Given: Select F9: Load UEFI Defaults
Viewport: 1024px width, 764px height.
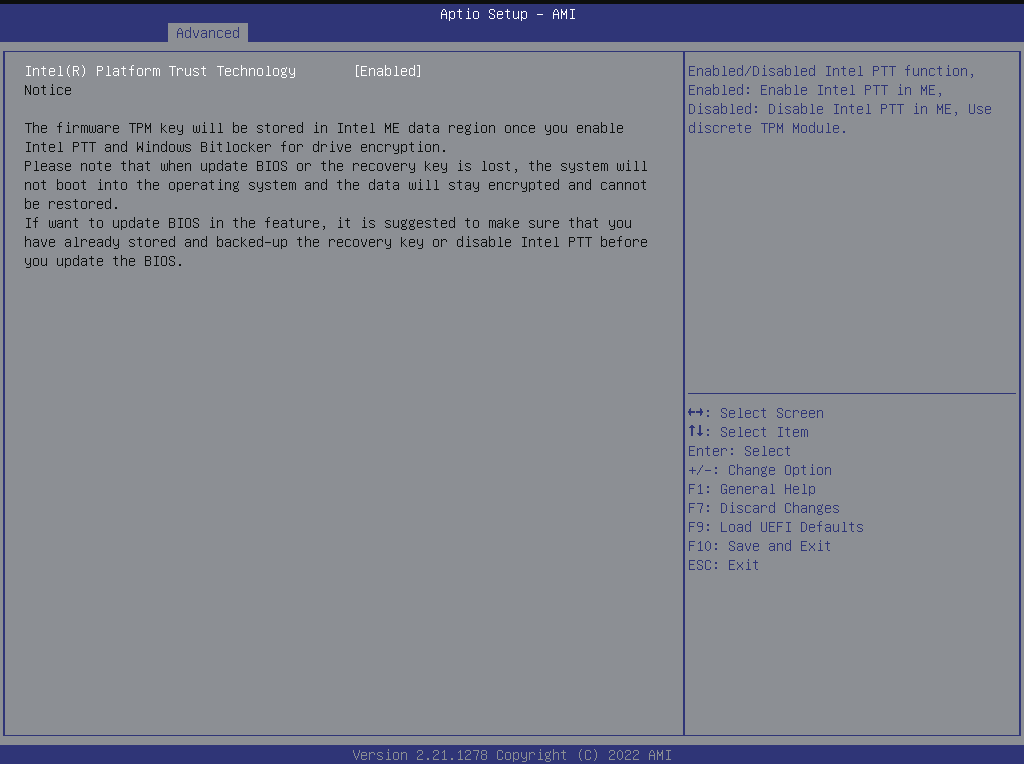Looking at the screenshot, I should click(775, 527).
